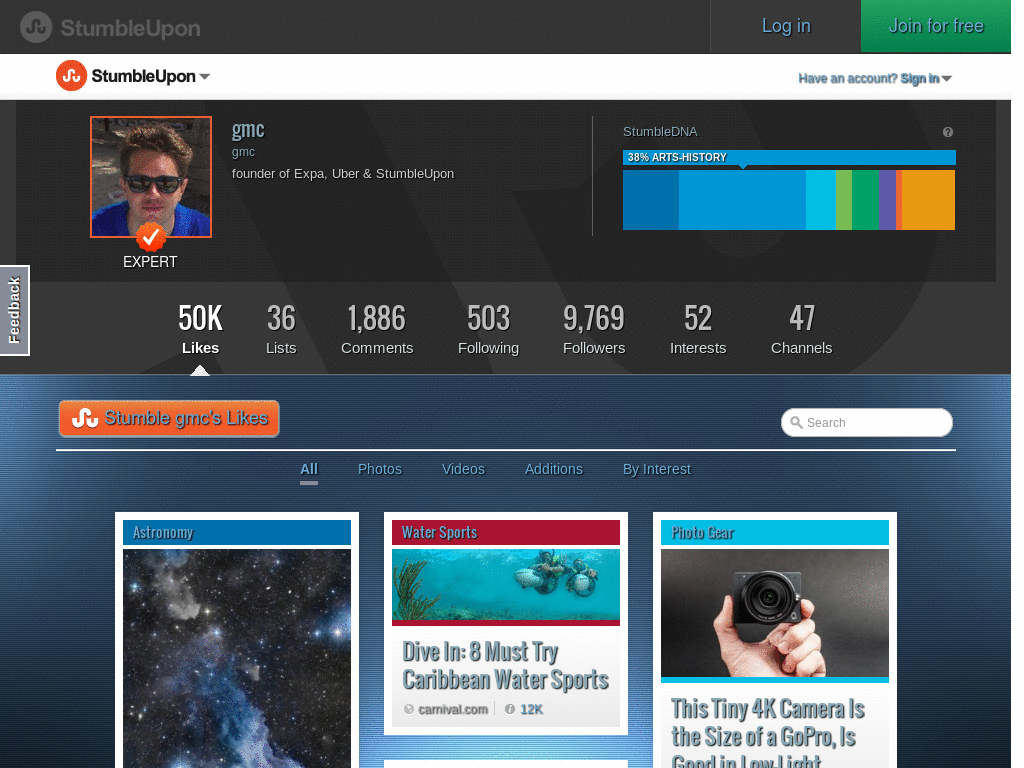
Task: Click the orange StumbleUpon icon near profile navigation
Action: tap(70, 76)
